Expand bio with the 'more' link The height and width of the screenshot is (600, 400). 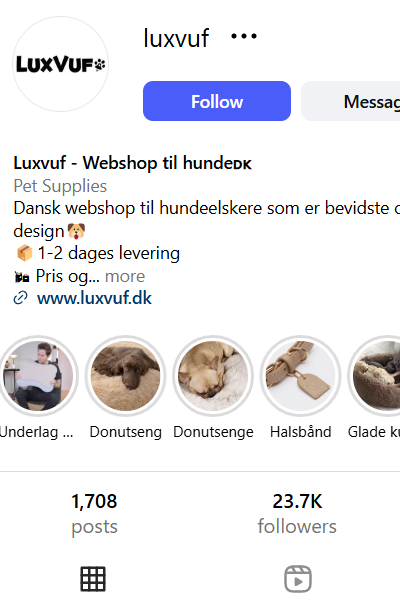125,276
